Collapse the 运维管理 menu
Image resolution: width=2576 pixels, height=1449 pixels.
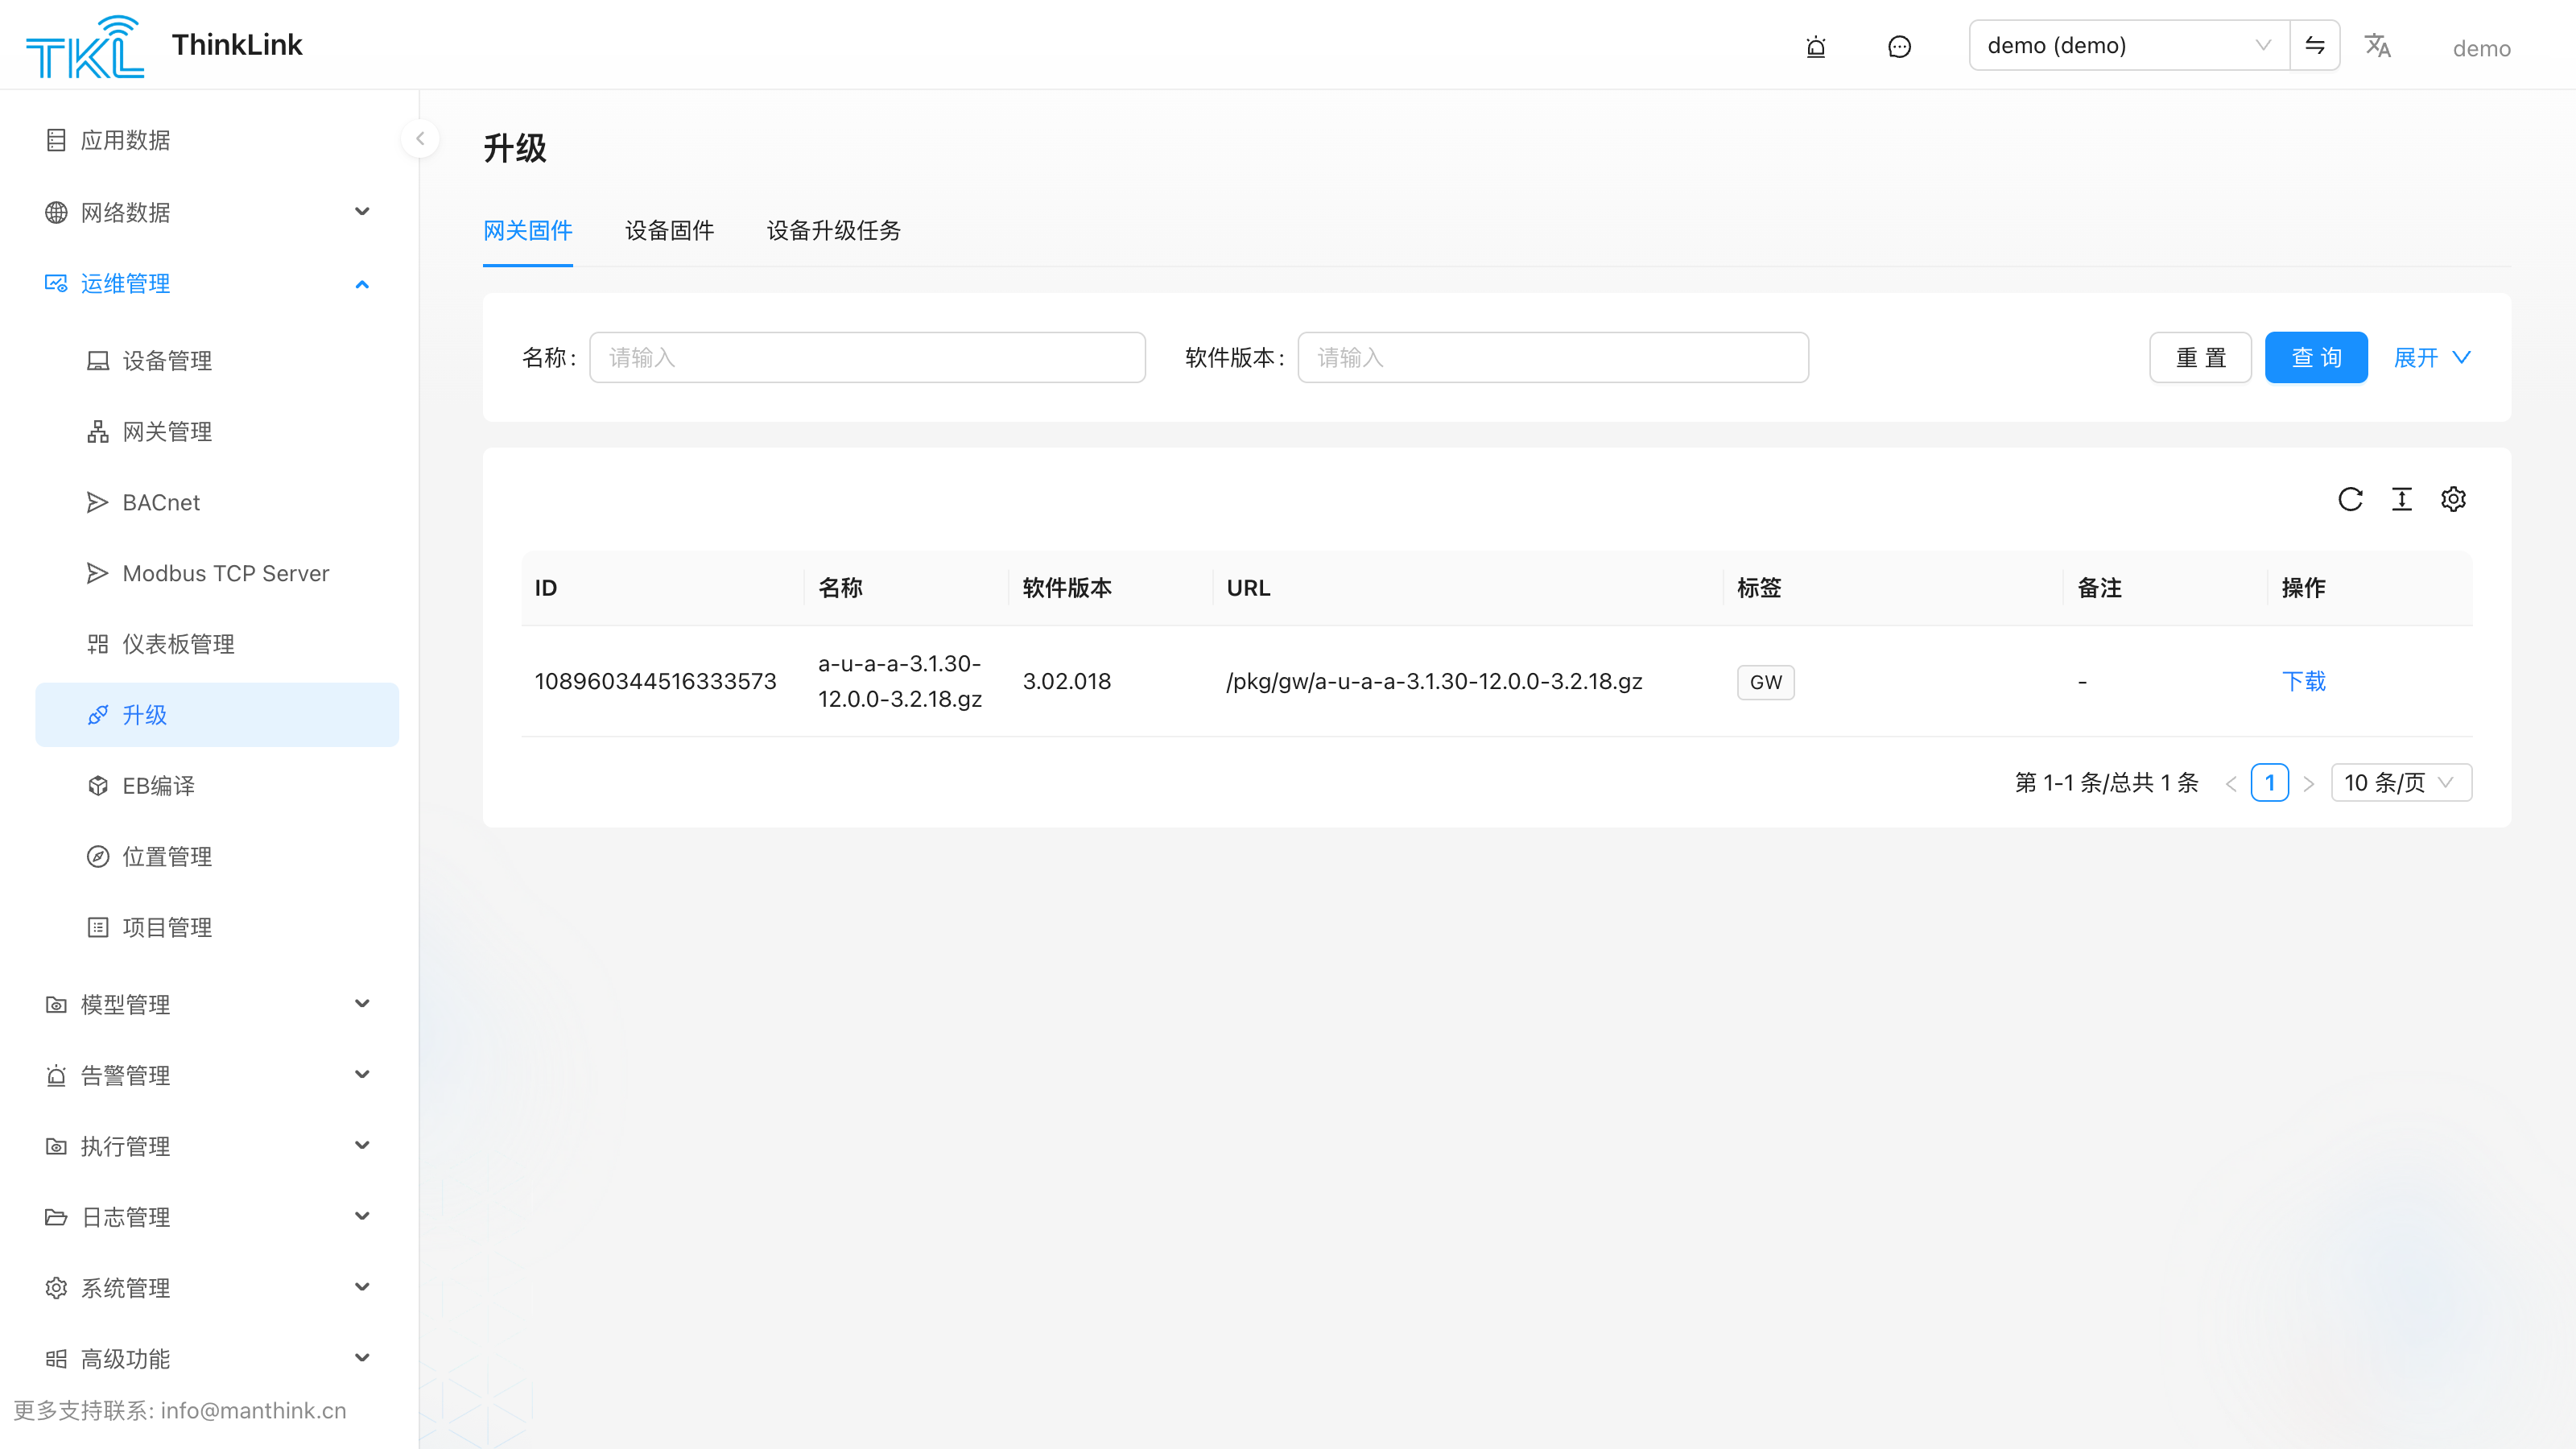pos(209,284)
